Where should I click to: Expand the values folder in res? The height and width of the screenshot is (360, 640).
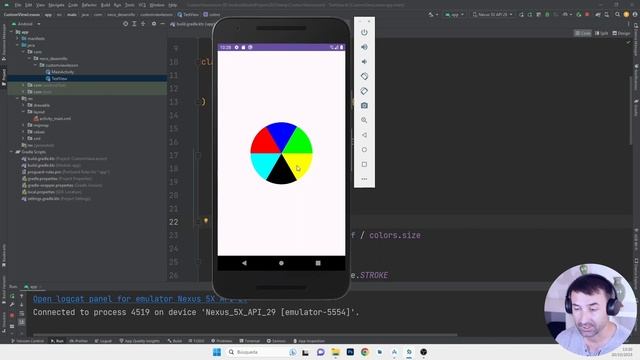click(24, 132)
